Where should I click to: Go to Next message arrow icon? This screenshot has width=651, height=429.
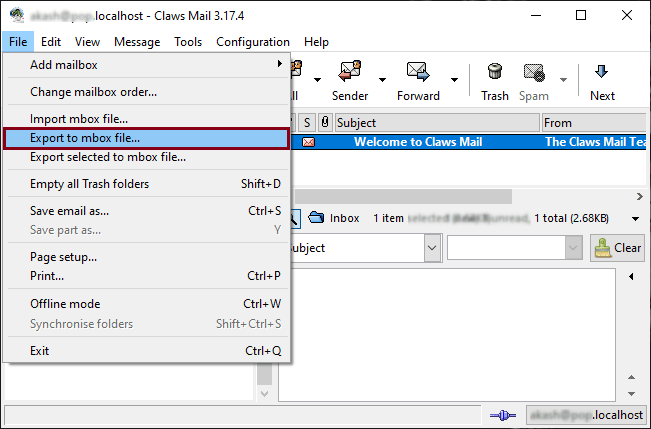pyautogui.click(x=602, y=71)
